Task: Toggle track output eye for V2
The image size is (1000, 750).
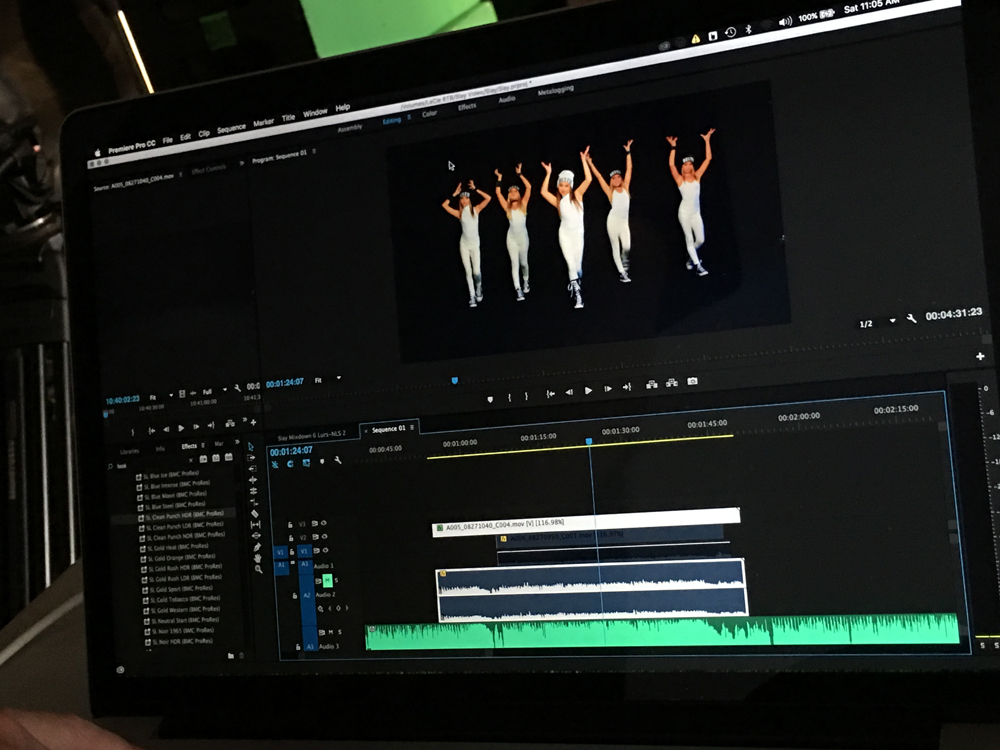Action: point(324,536)
